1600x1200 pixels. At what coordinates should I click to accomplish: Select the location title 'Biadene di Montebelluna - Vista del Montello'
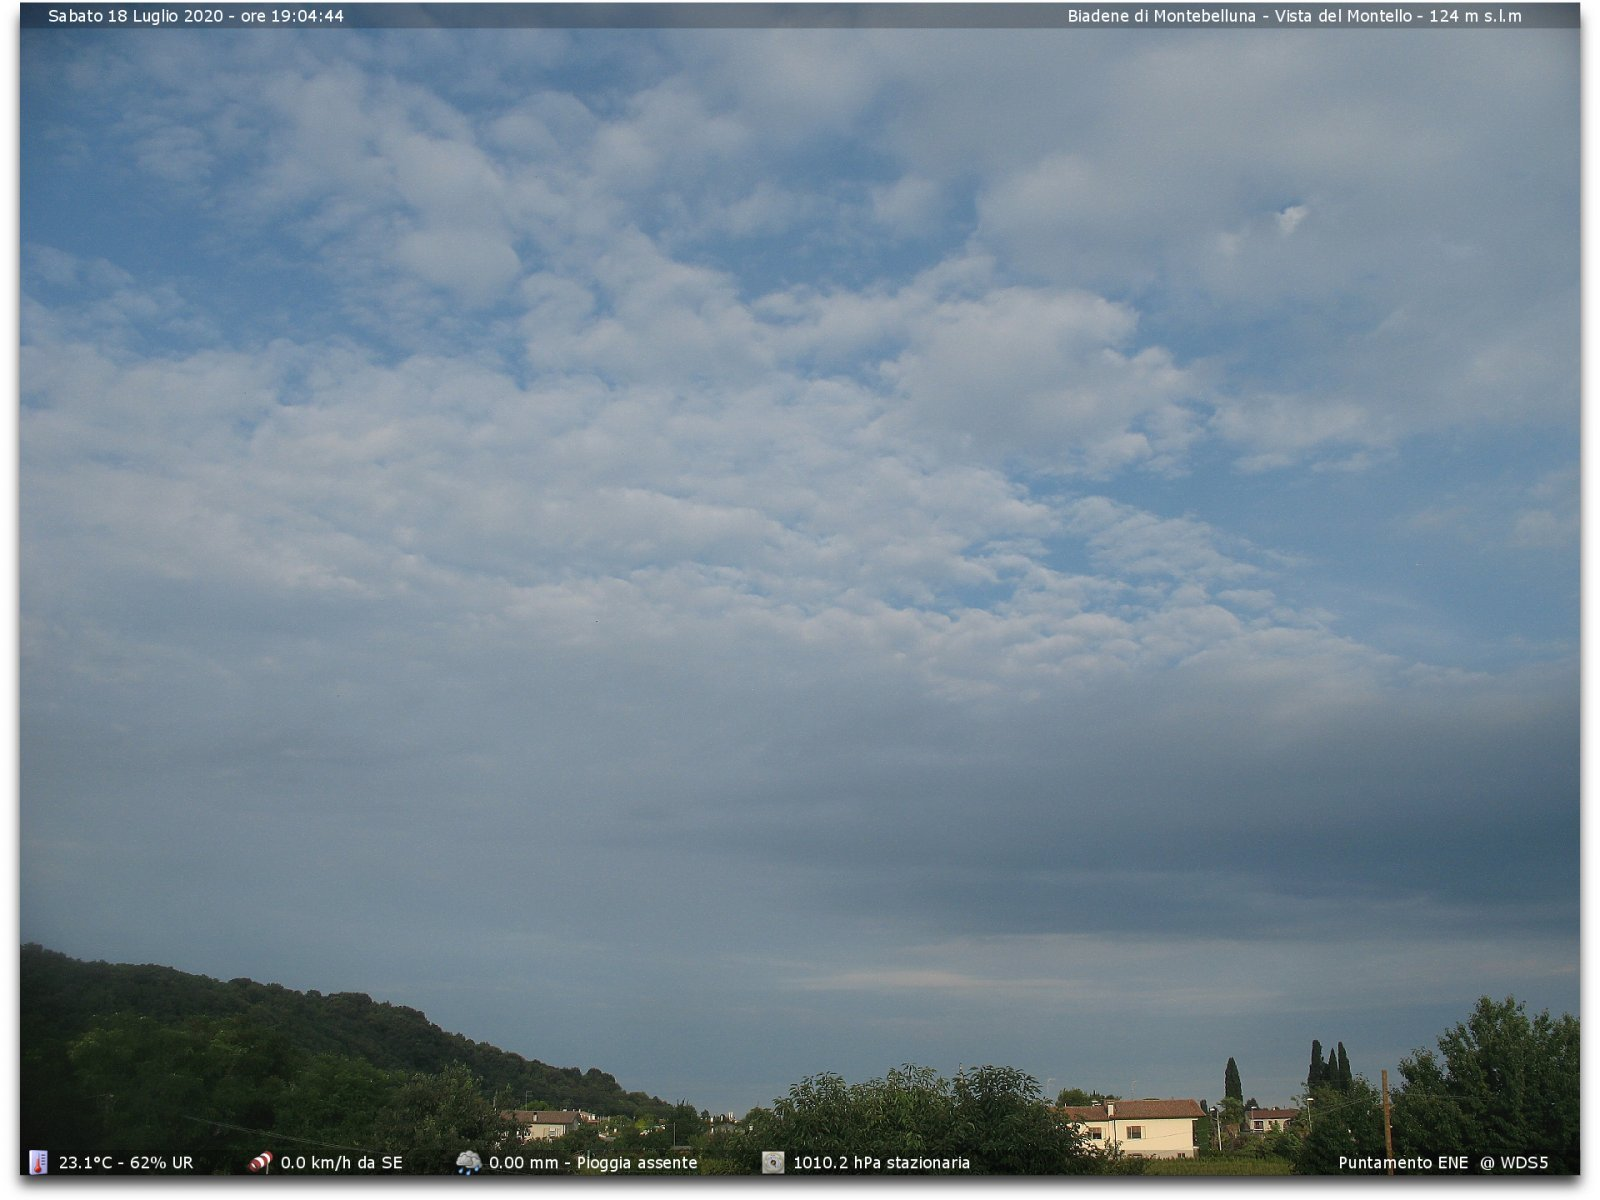point(1240,16)
